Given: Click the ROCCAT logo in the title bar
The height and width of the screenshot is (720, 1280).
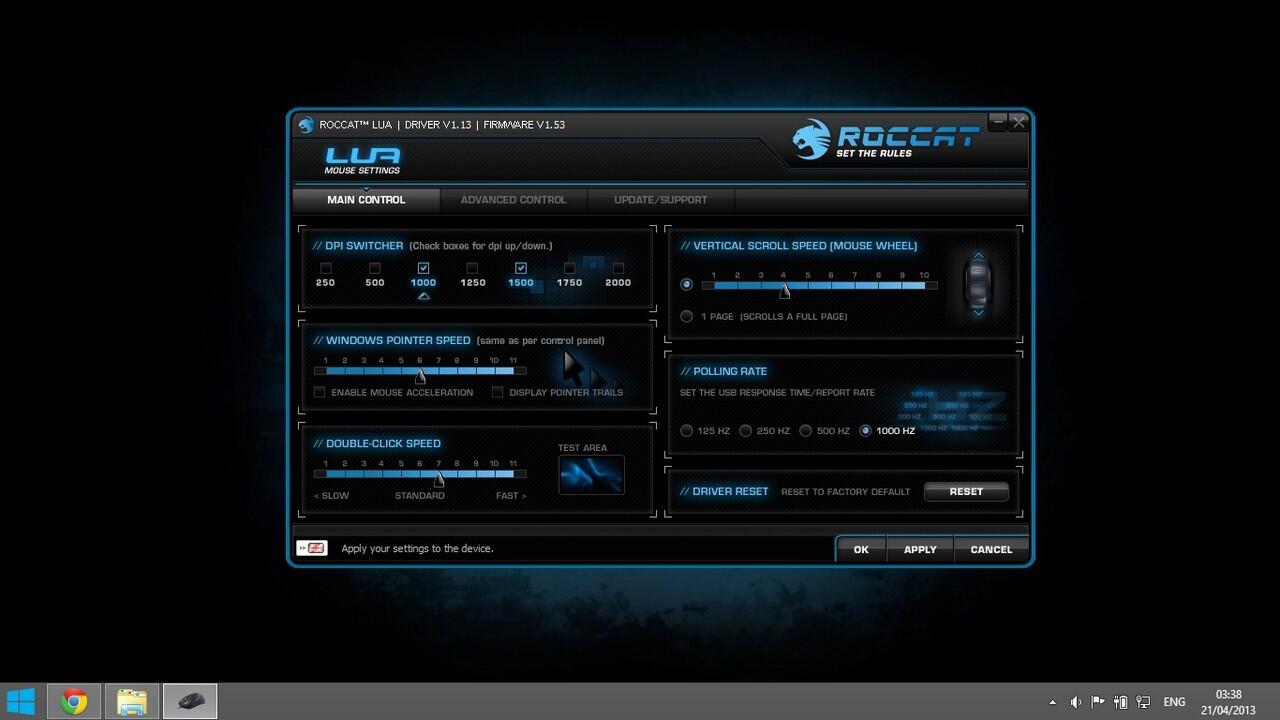Looking at the screenshot, I should pyautogui.click(x=306, y=125).
